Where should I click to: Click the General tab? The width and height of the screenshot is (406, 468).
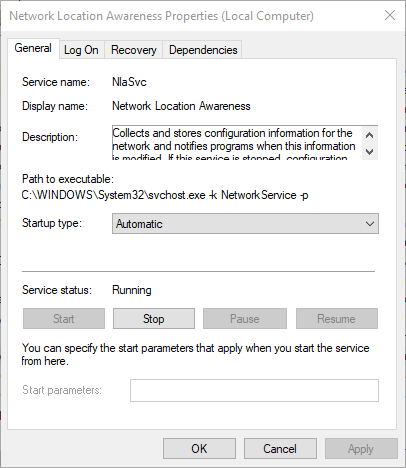pos(33,48)
